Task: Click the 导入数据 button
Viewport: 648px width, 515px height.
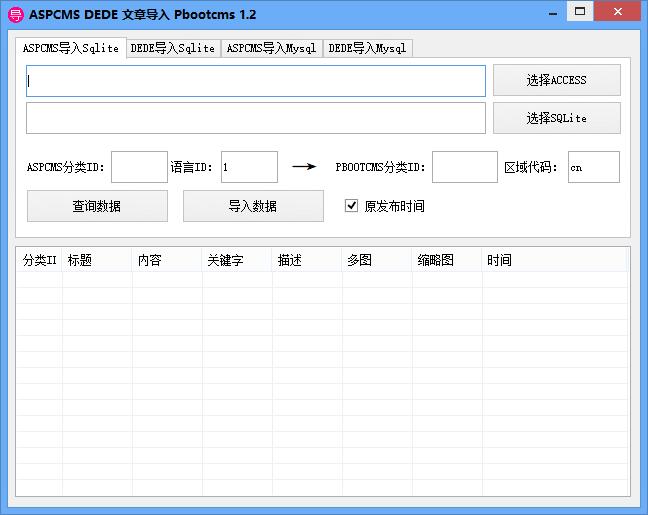Action: pyautogui.click(x=253, y=206)
